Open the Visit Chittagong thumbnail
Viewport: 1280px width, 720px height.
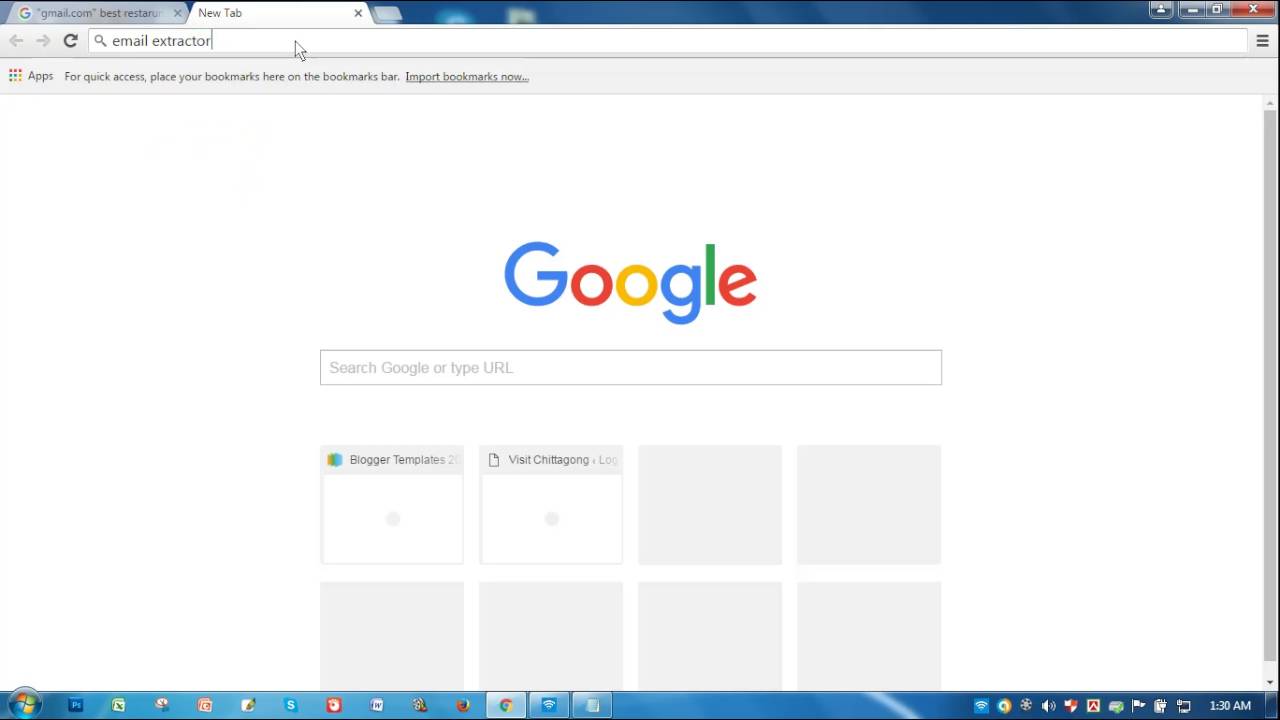click(551, 505)
